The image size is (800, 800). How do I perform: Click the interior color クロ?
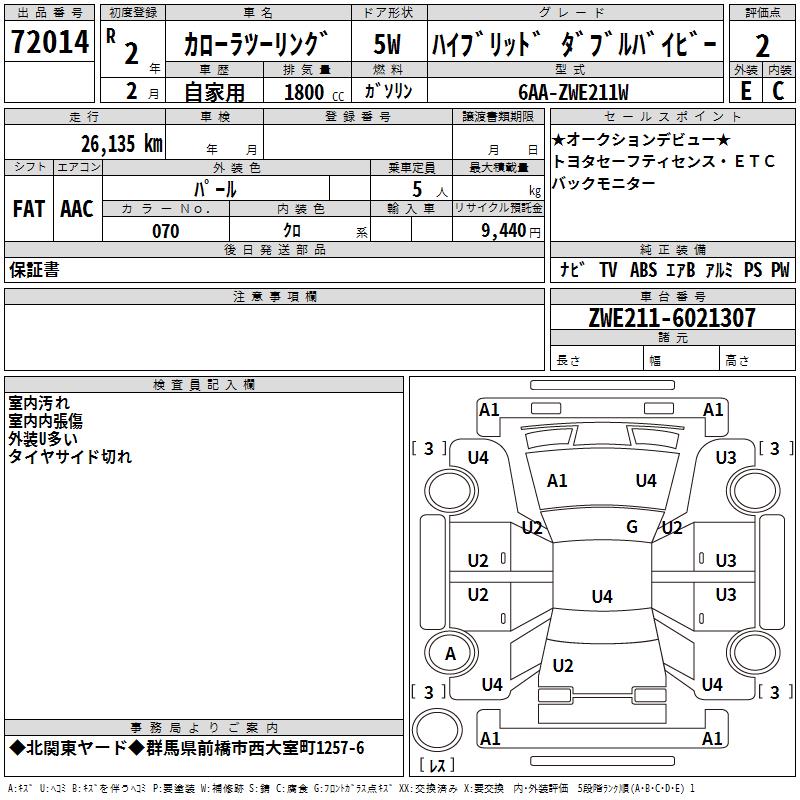292,231
